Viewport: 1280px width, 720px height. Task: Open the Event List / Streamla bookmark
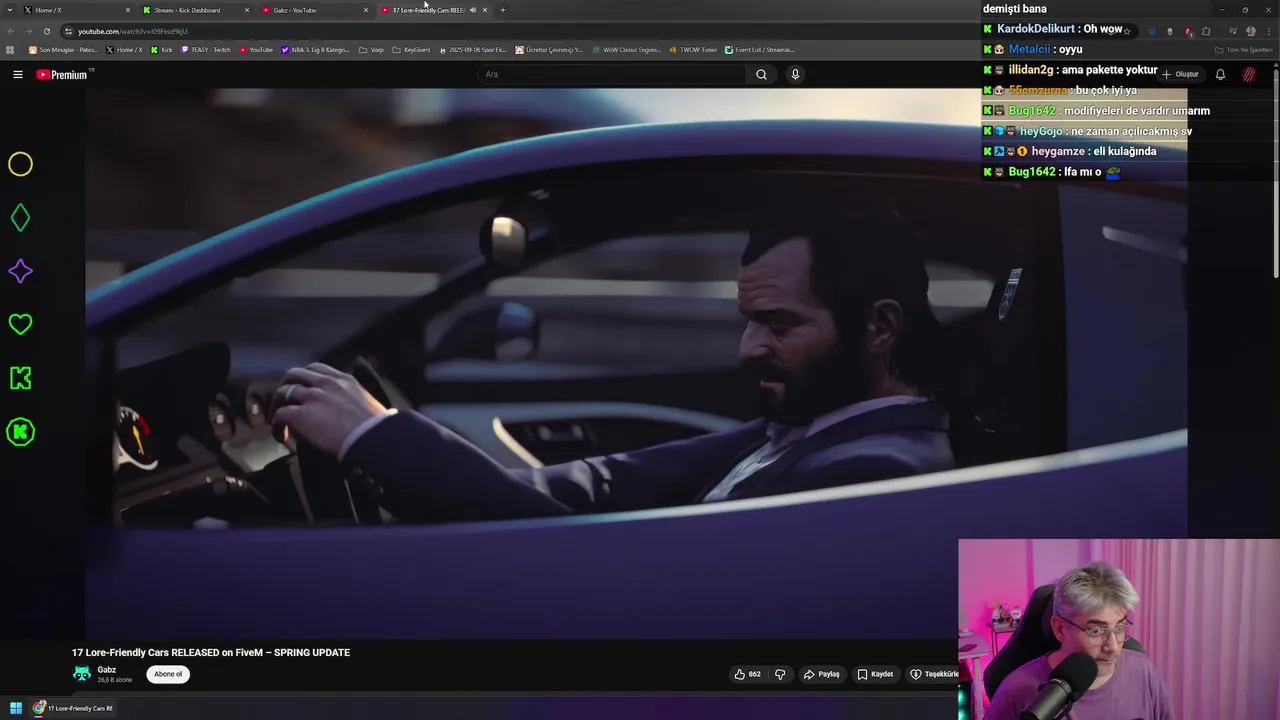[759, 50]
